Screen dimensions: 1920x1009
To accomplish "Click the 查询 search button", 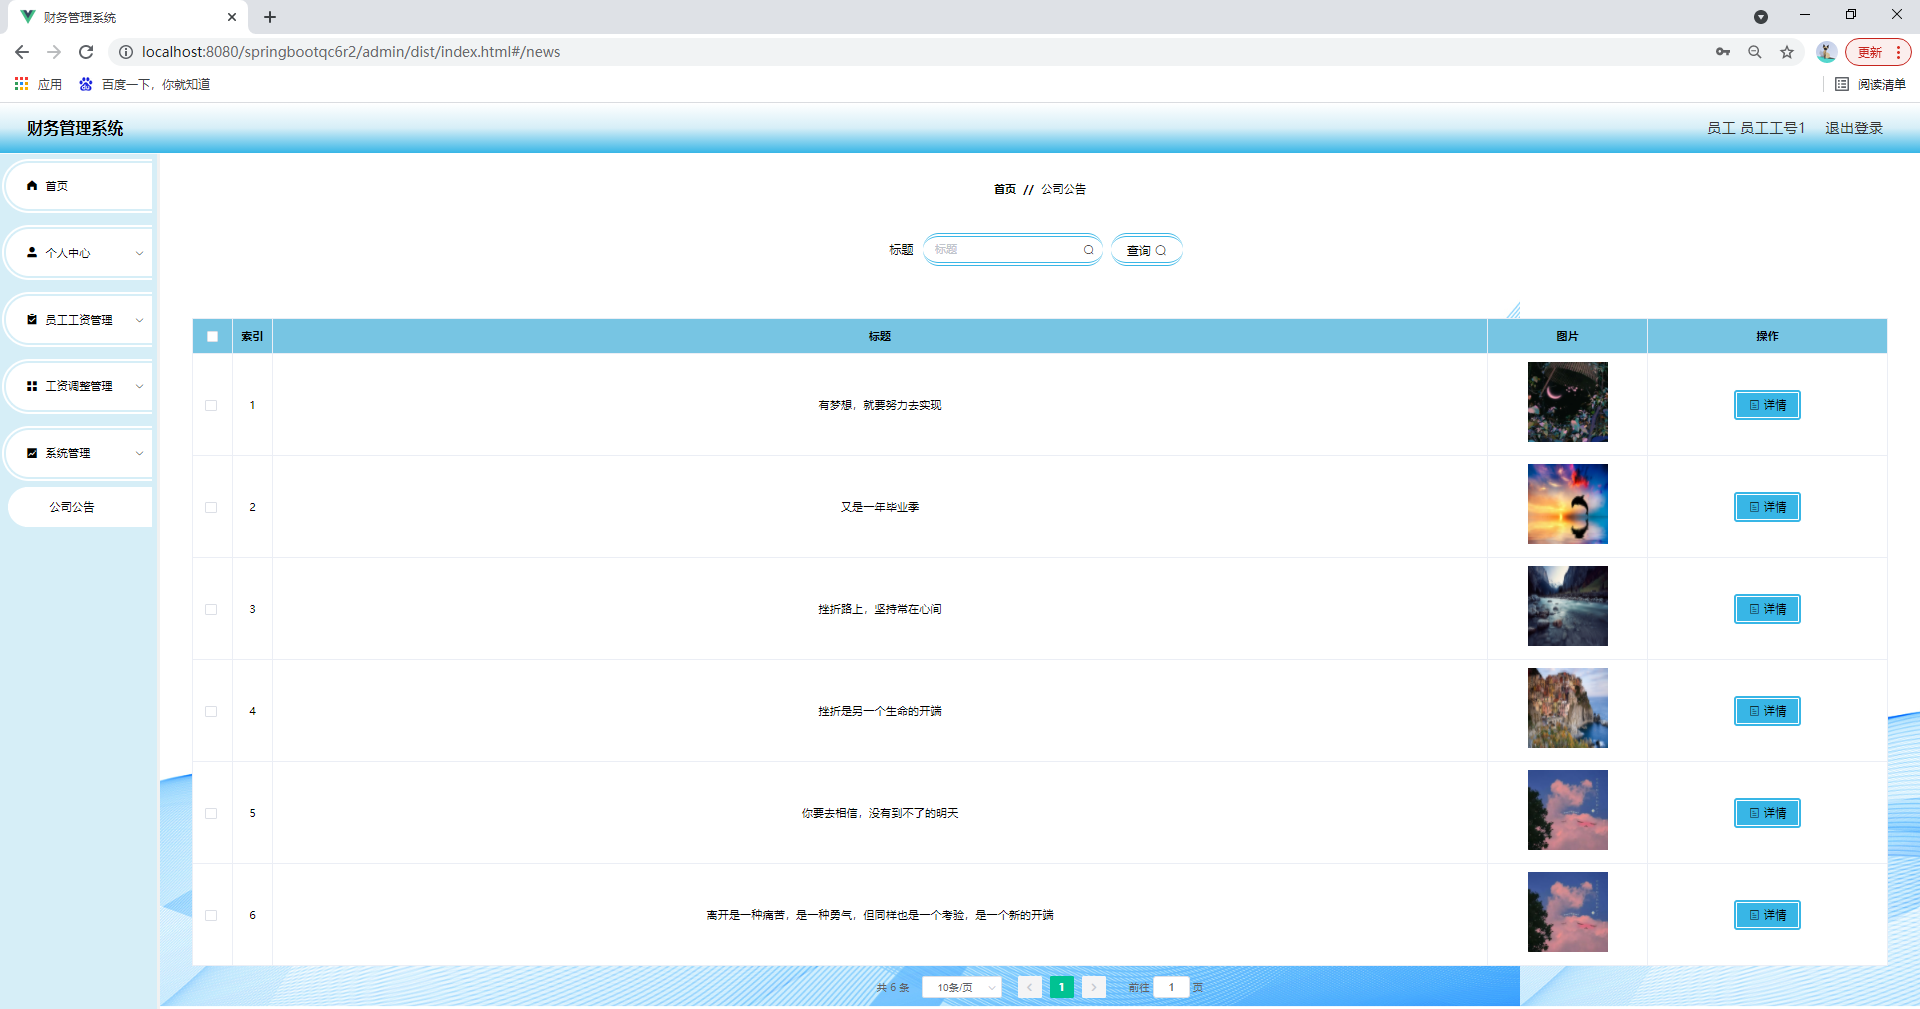I will click(1146, 250).
